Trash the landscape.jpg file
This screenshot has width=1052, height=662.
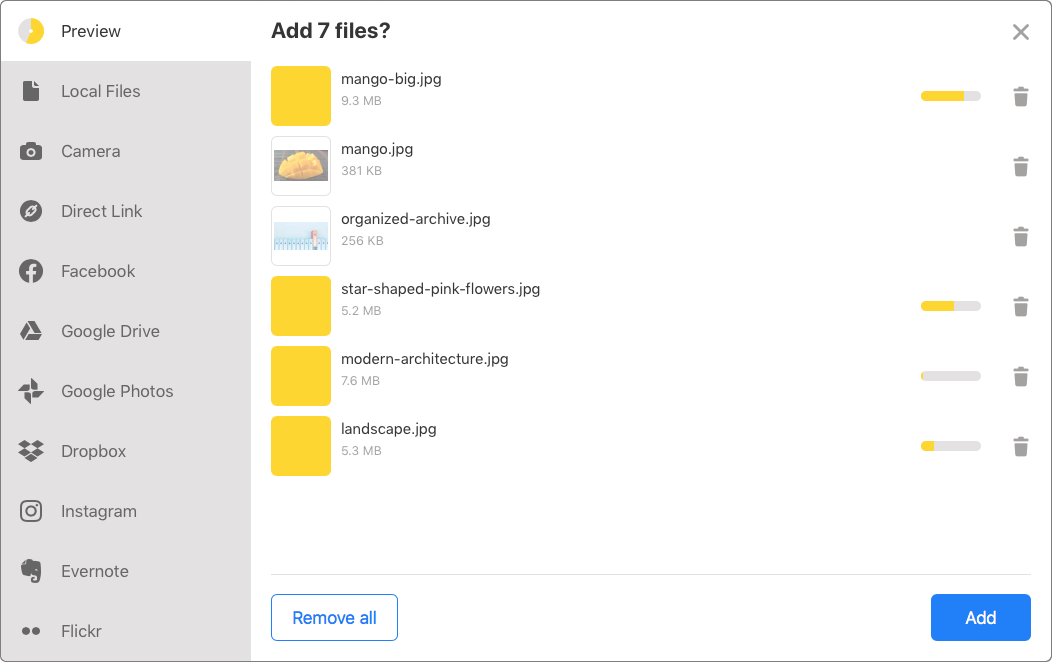1020,447
